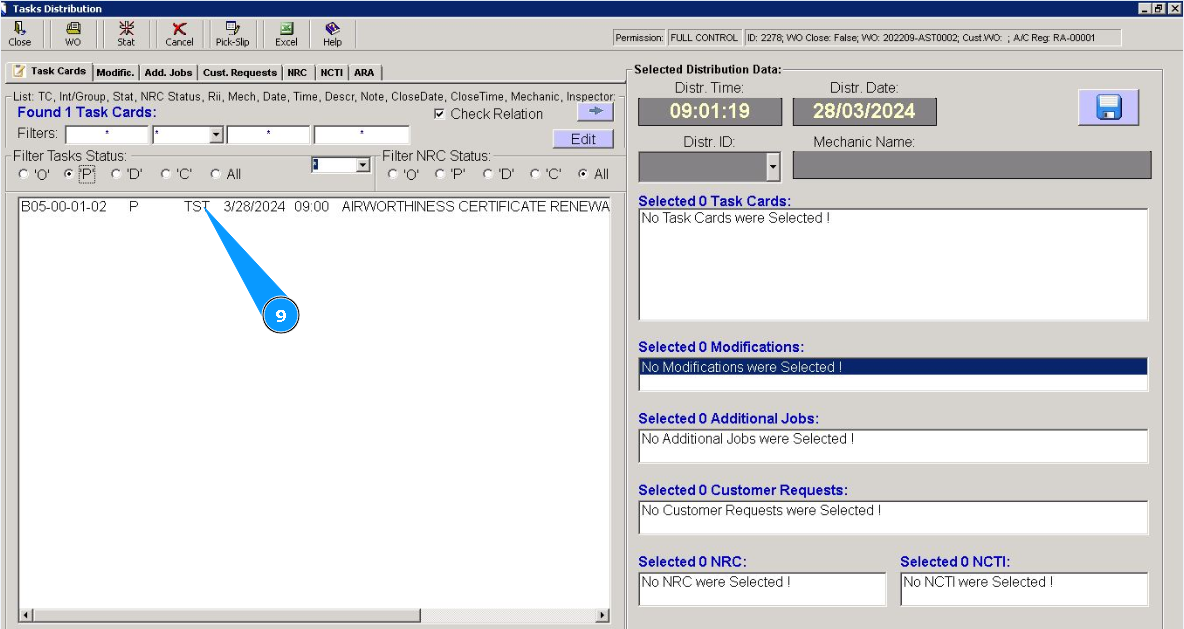Click date 3/28/2024 in task row
Image resolution: width=1184 pixels, height=629 pixels.
tap(254, 207)
